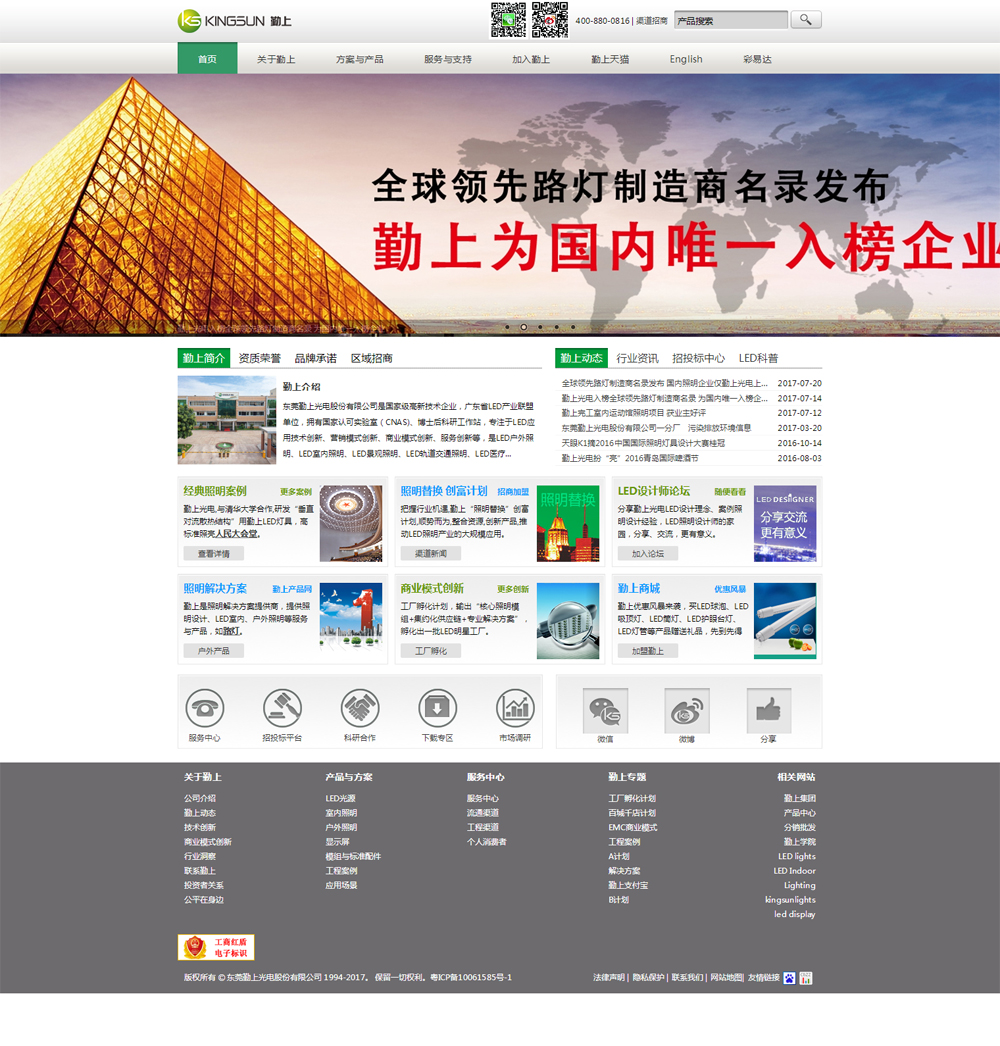Select the 行业资讯 news tab

(x=637, y=358)
